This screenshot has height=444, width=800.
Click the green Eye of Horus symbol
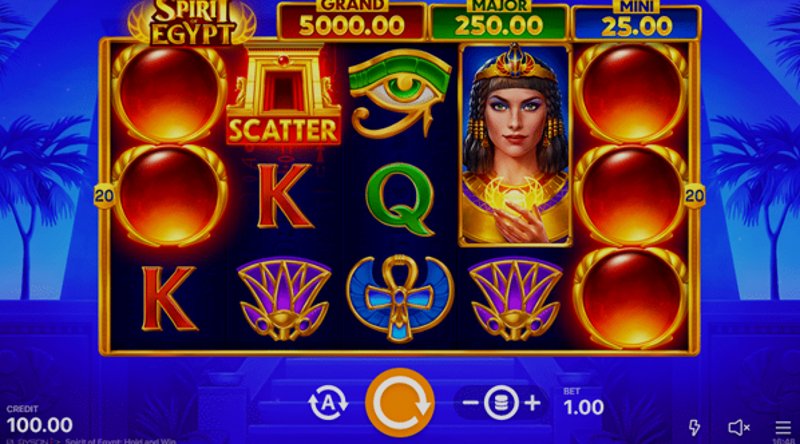(399, 93)
